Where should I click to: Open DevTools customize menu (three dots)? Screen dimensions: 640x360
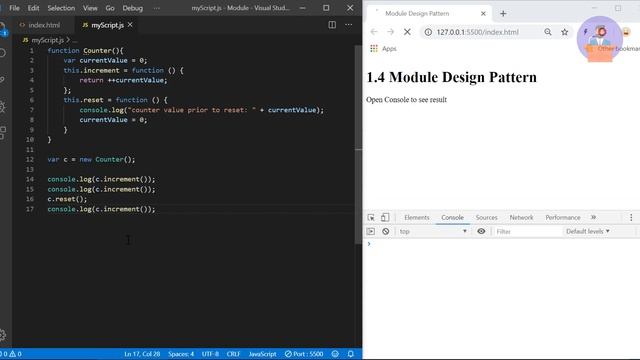631,218
